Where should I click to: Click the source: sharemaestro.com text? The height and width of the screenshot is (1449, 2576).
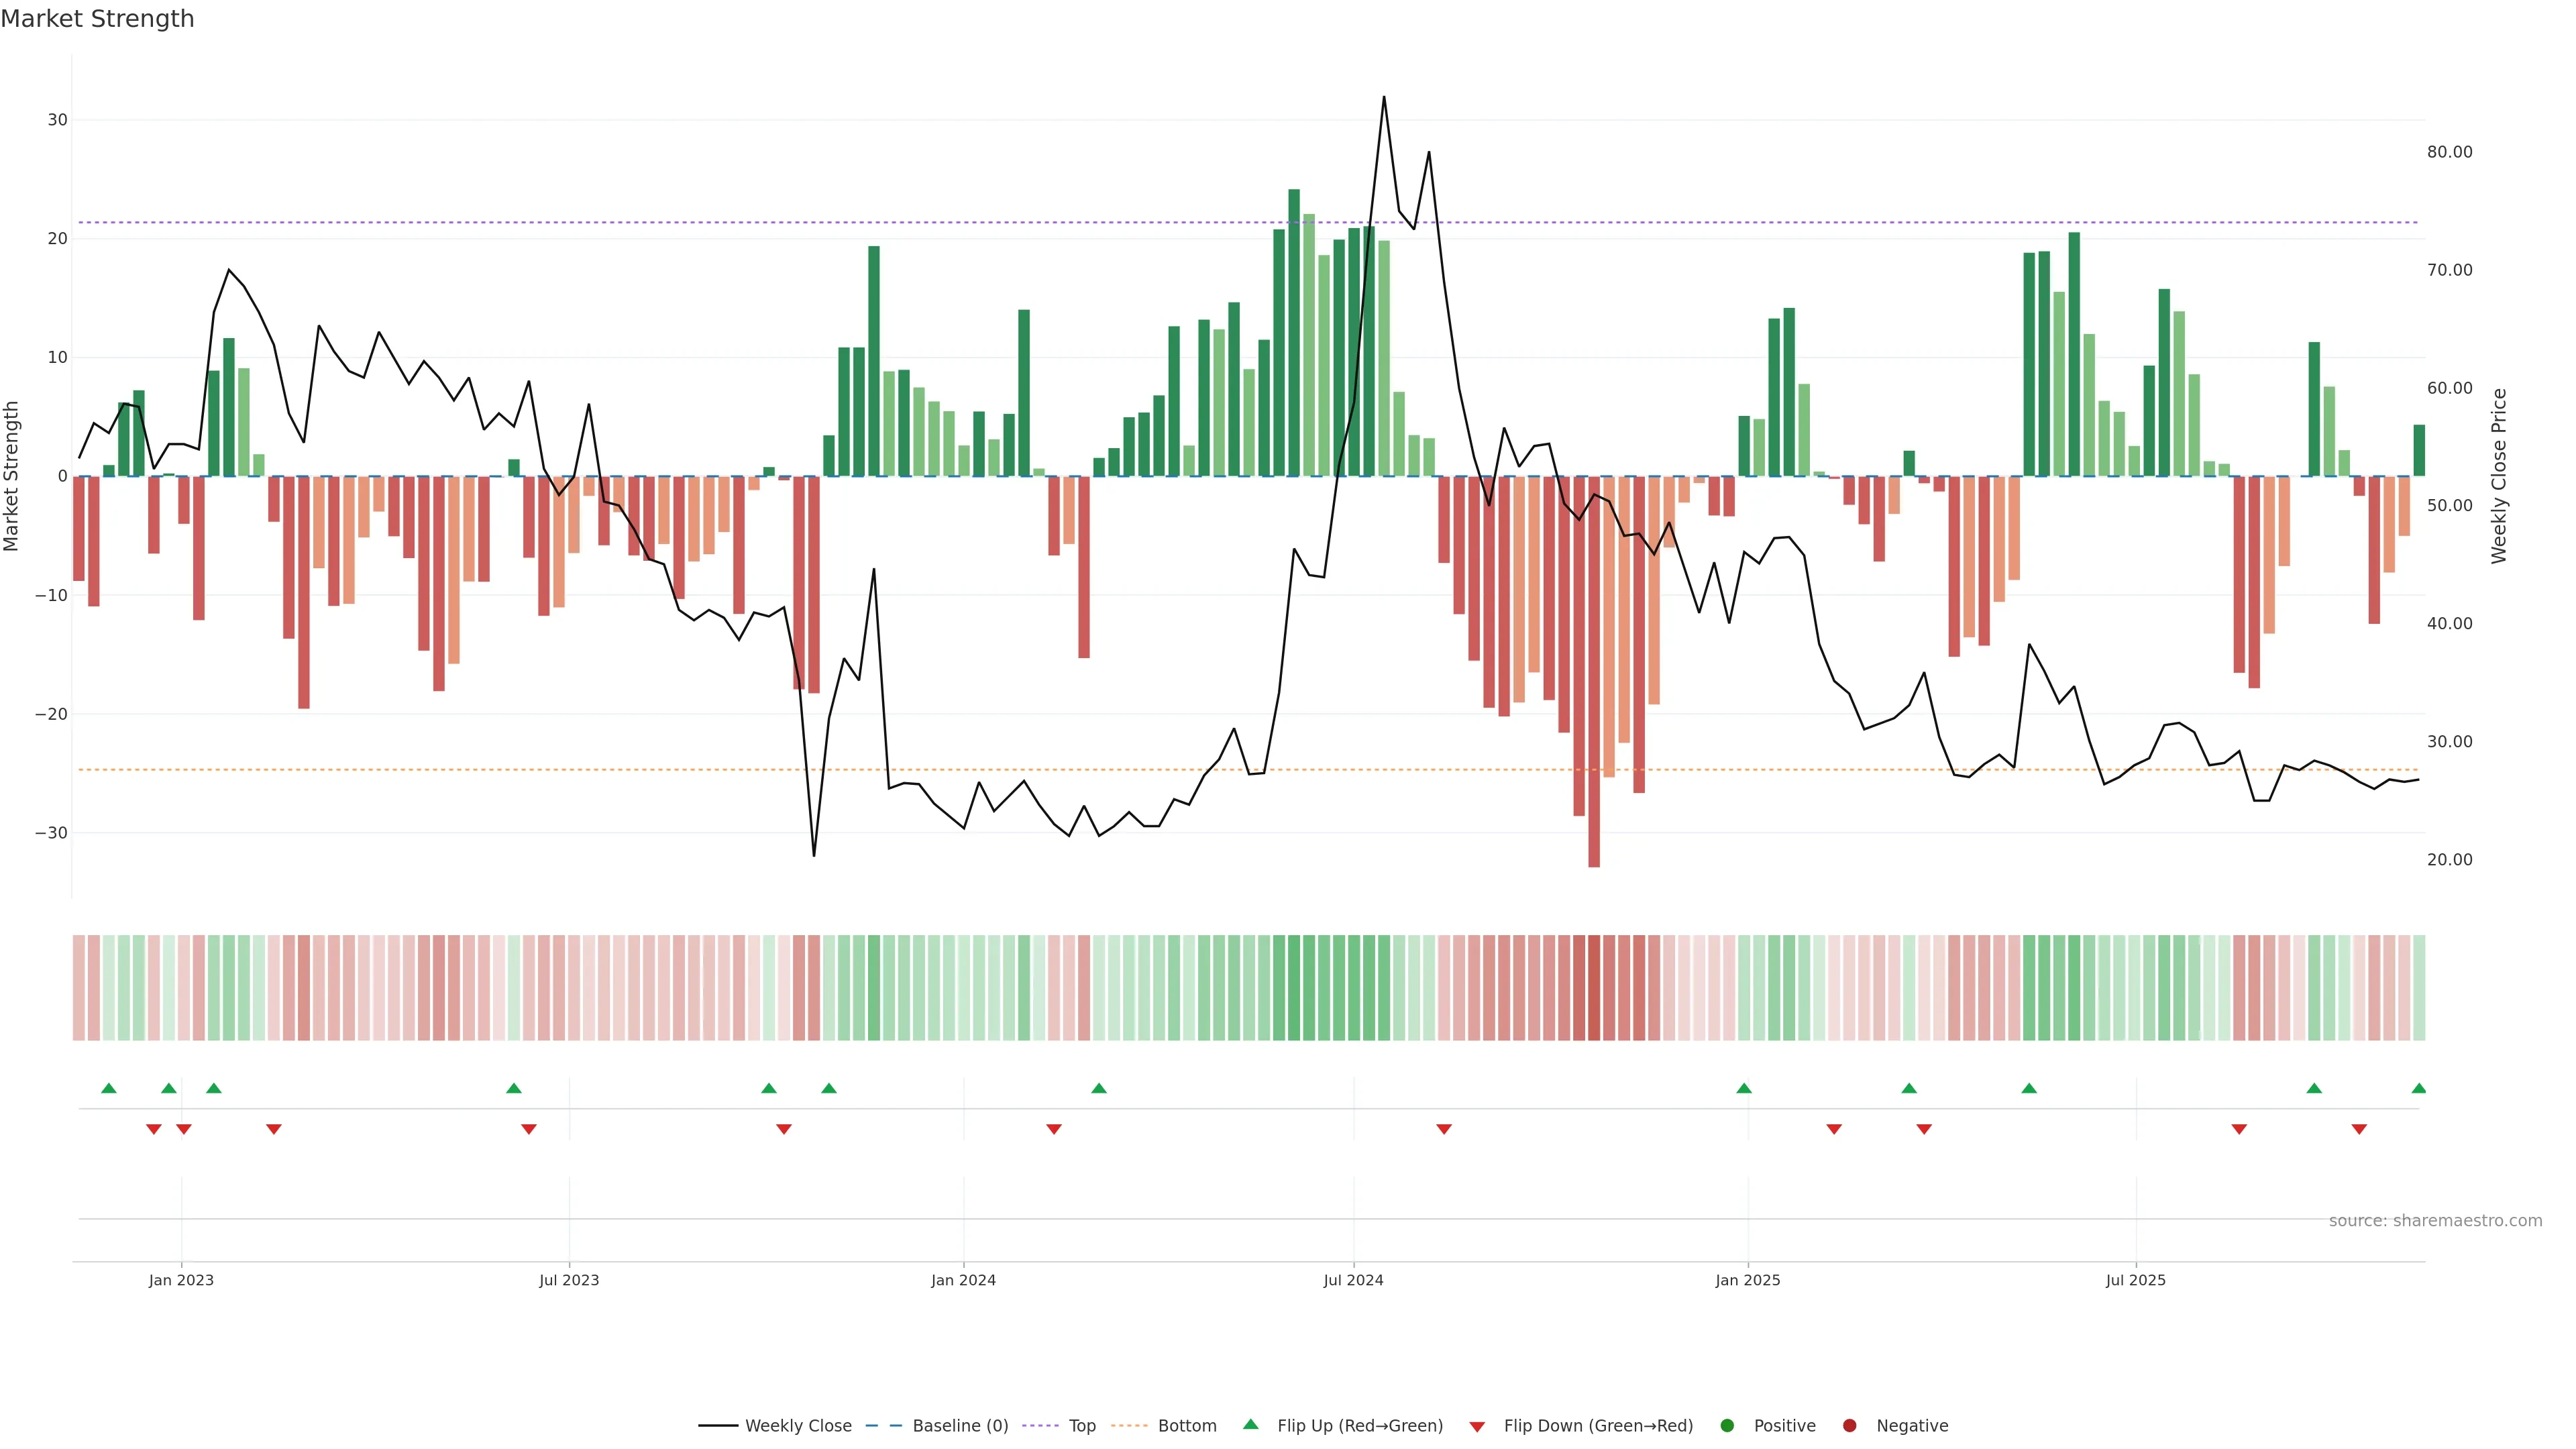tap(2435, 1220)
